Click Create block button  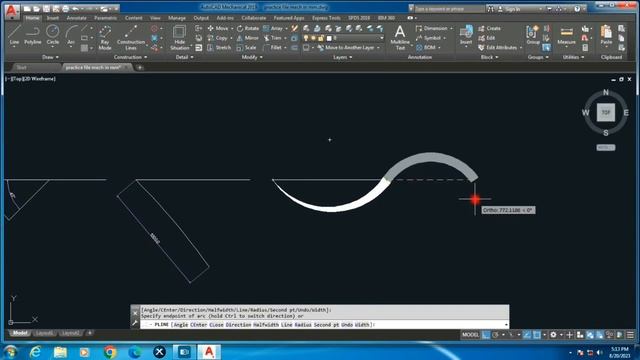[x=489, y=28]
